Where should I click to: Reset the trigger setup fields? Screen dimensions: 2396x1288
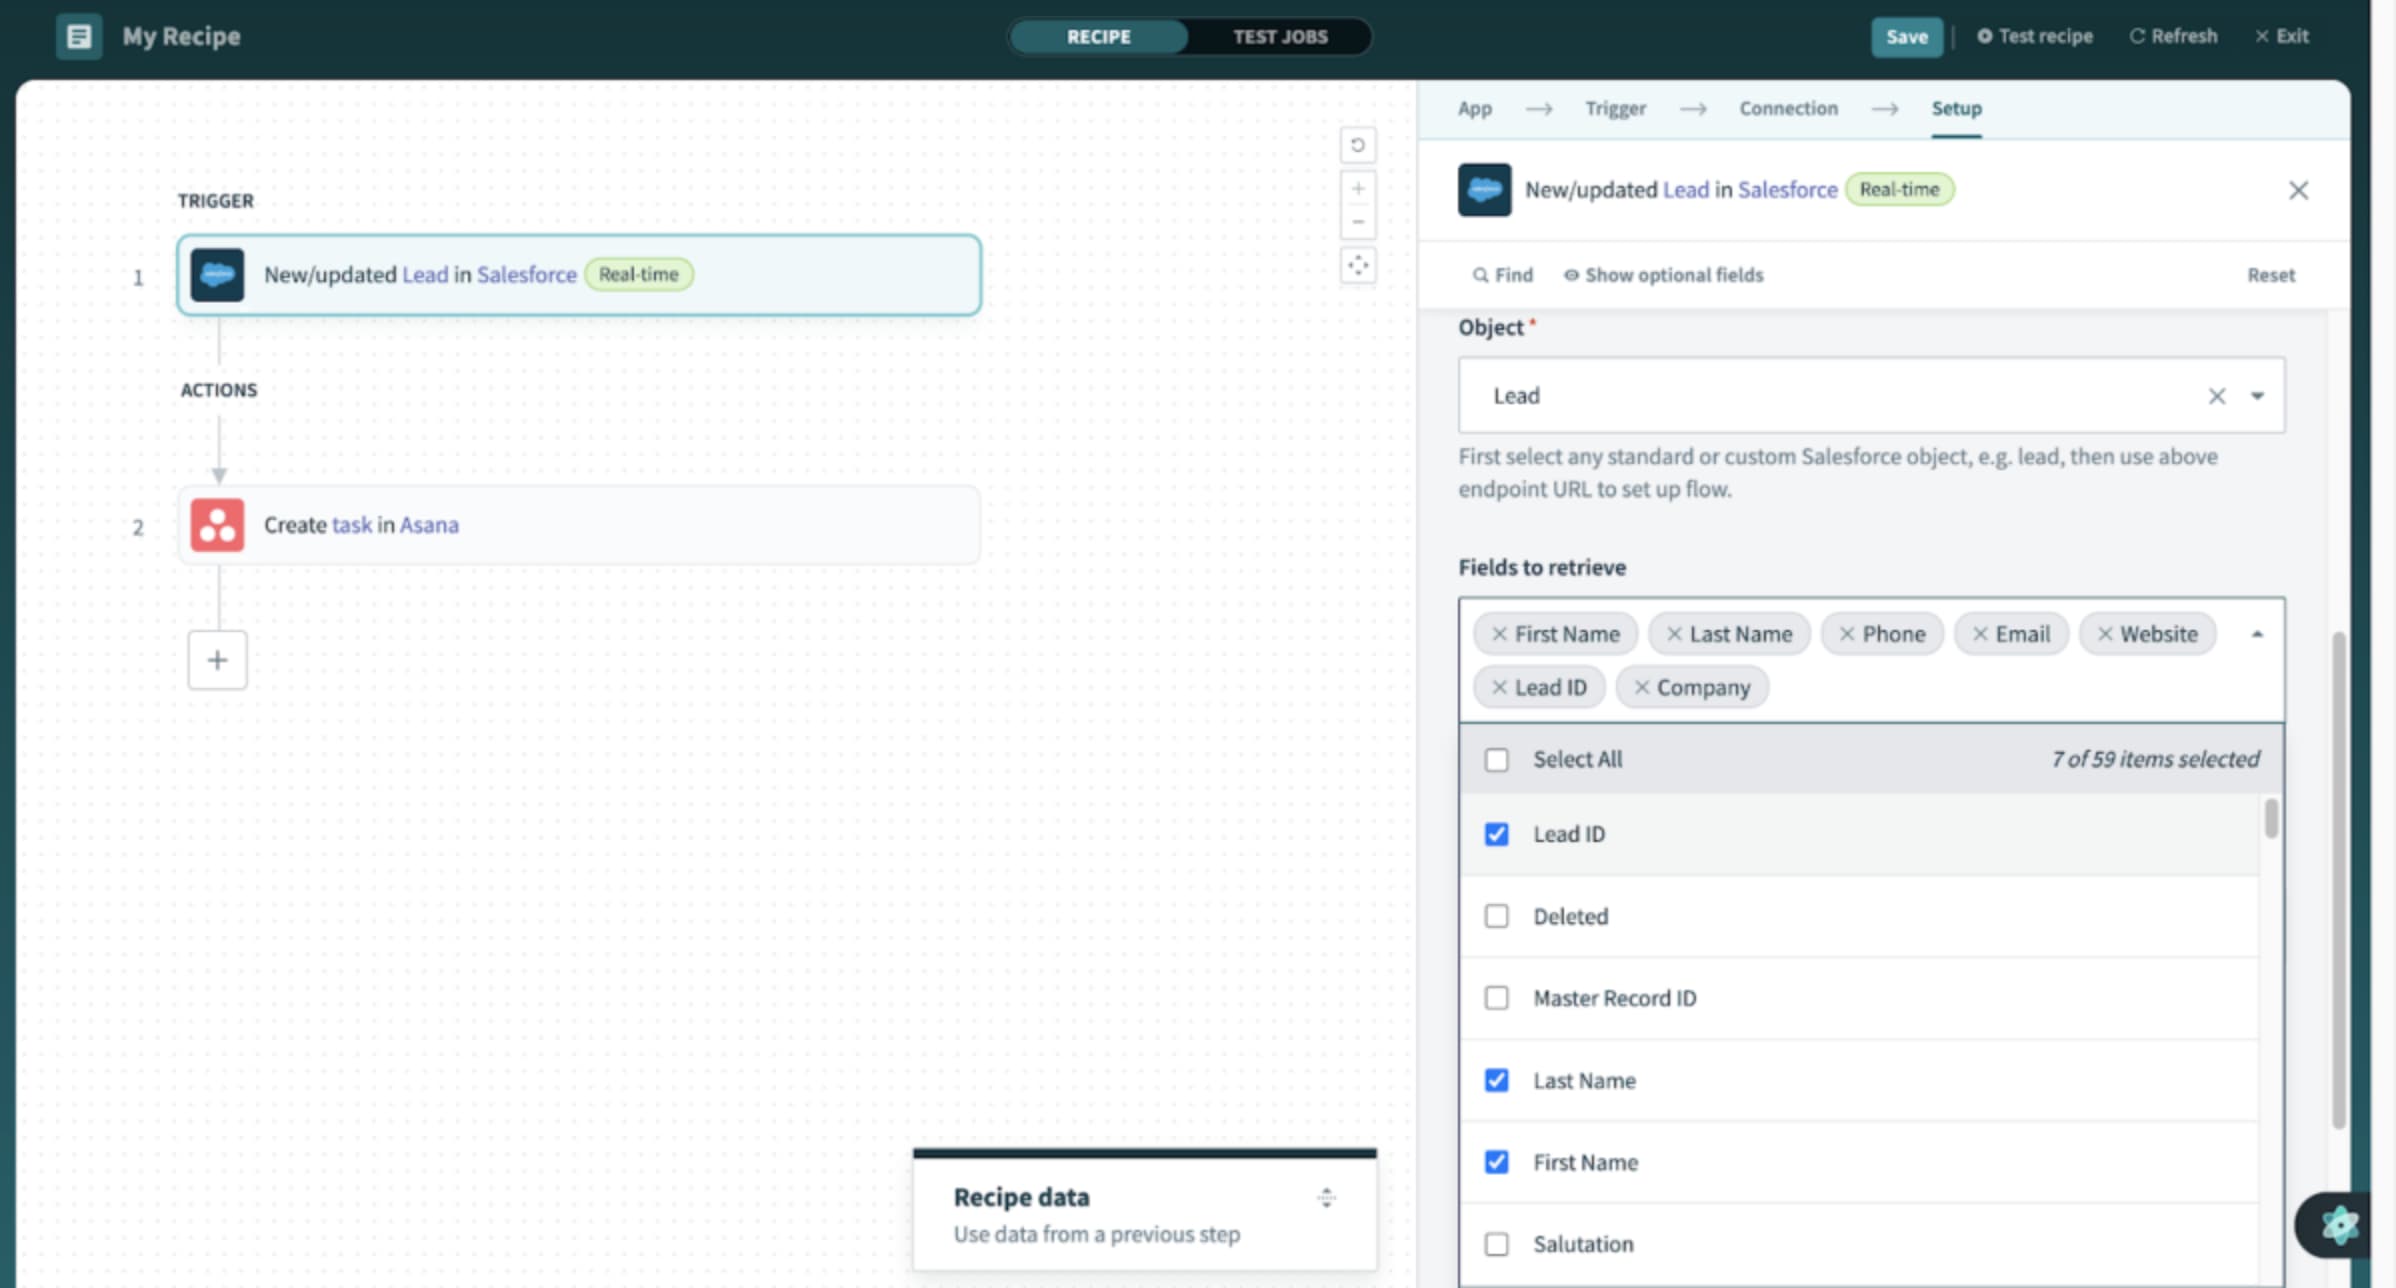pos(2270,275)
